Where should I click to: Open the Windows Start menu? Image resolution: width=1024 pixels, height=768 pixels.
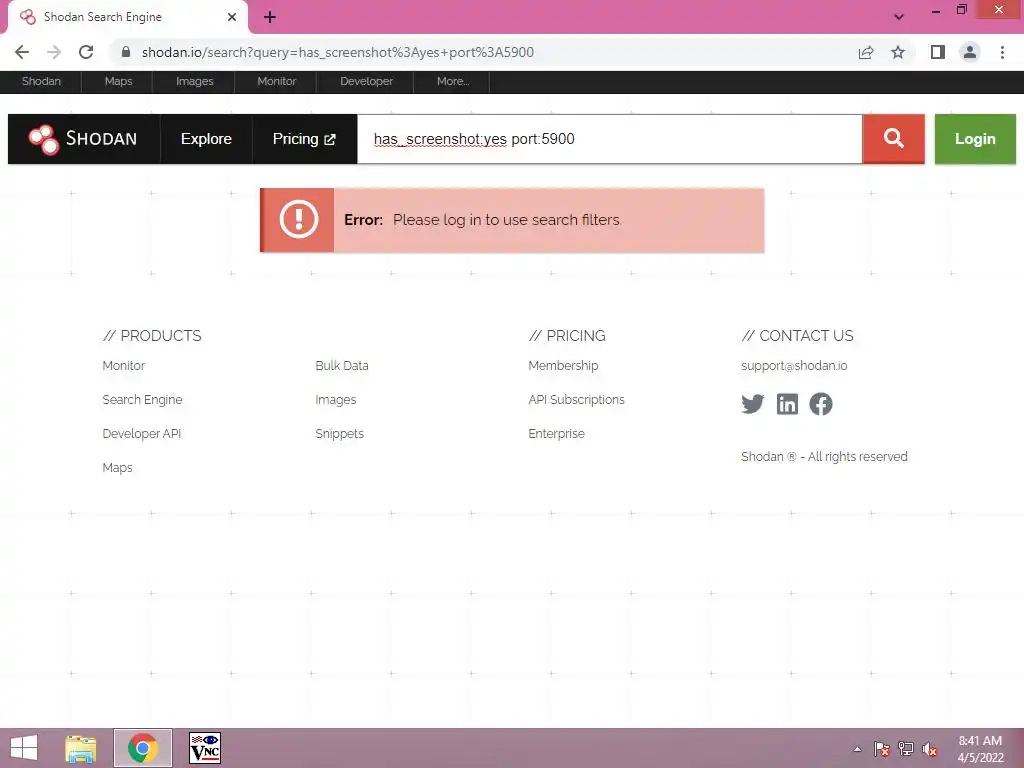24,748
